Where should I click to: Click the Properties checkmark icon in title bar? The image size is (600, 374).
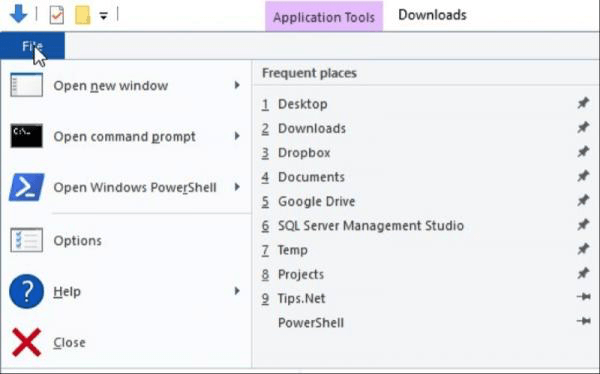(x=57, y=15)
